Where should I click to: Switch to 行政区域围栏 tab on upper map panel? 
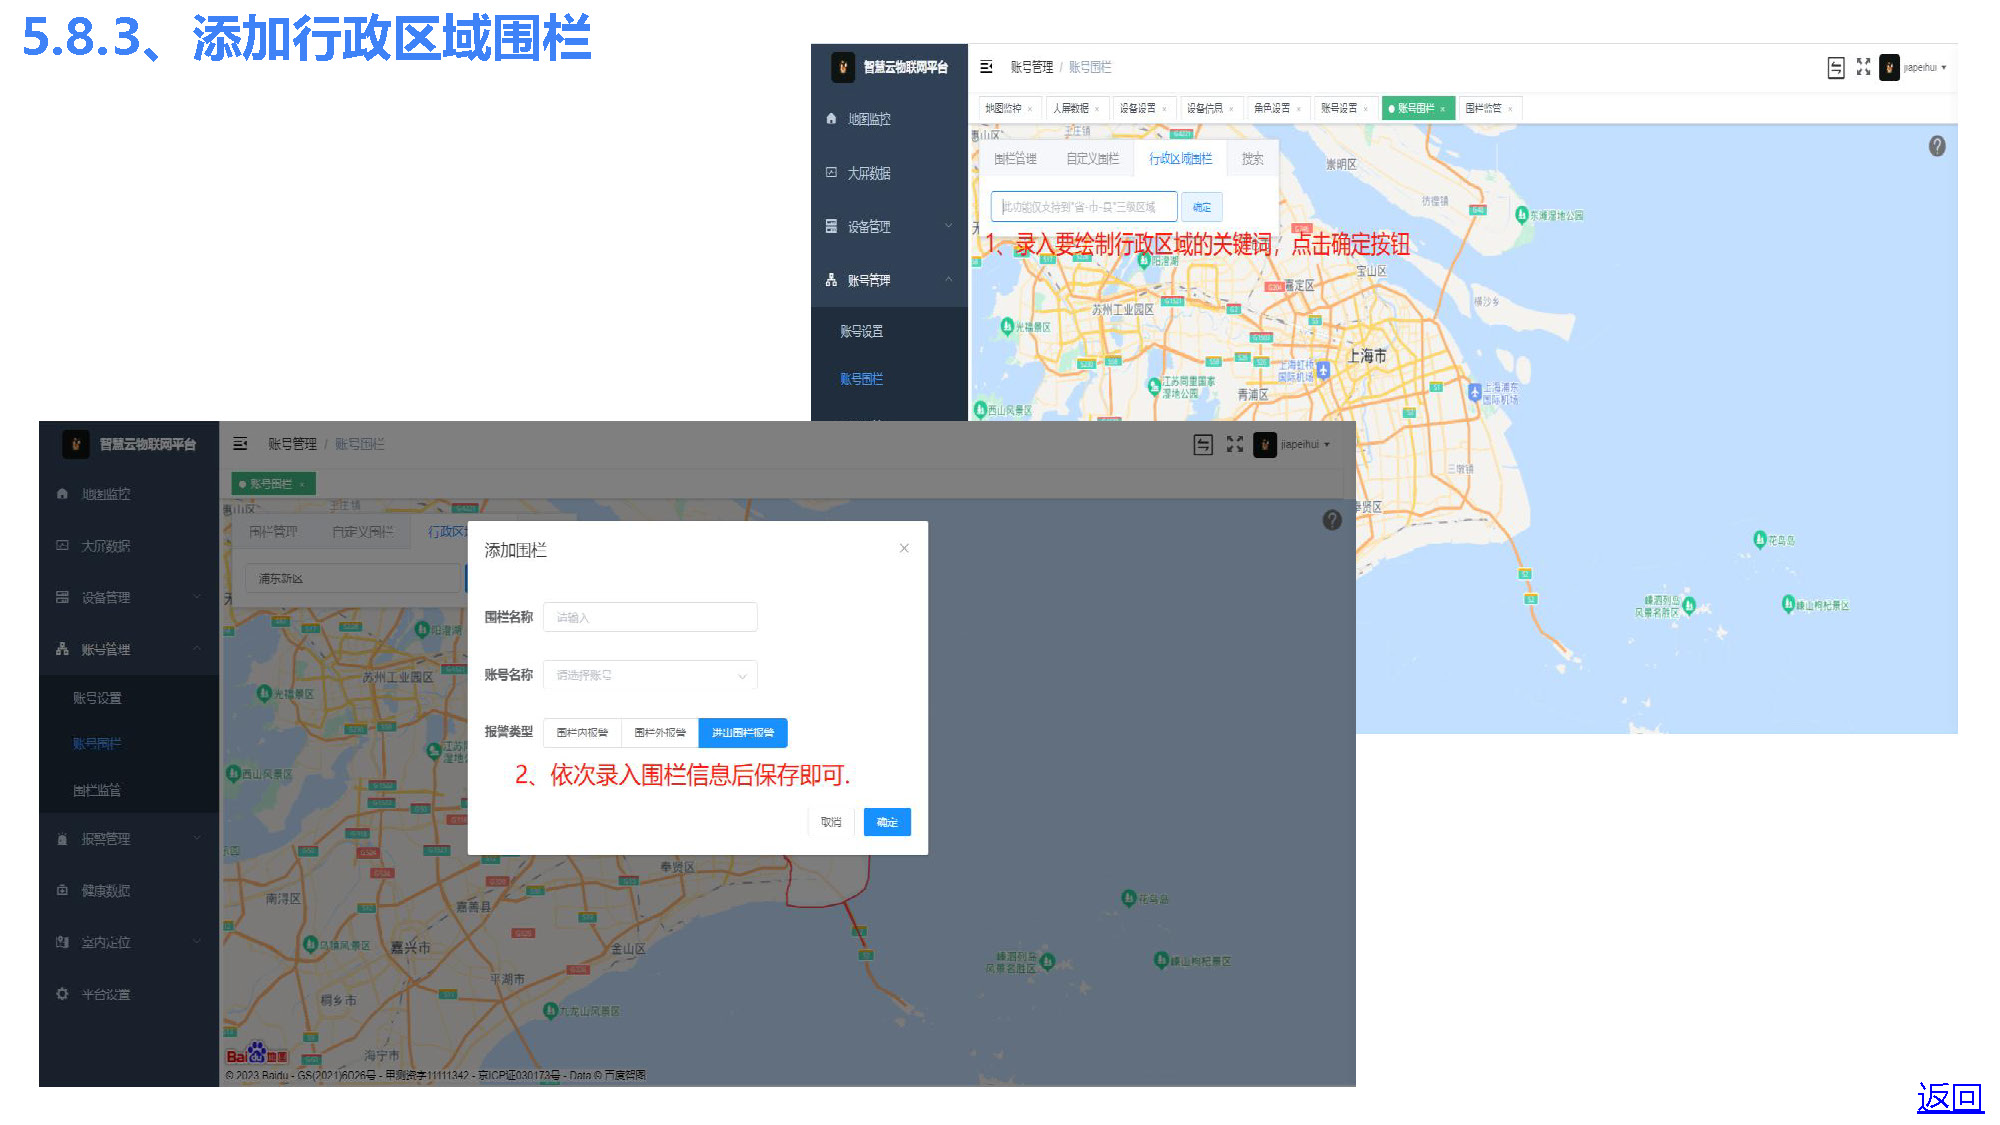(1180, 159)
